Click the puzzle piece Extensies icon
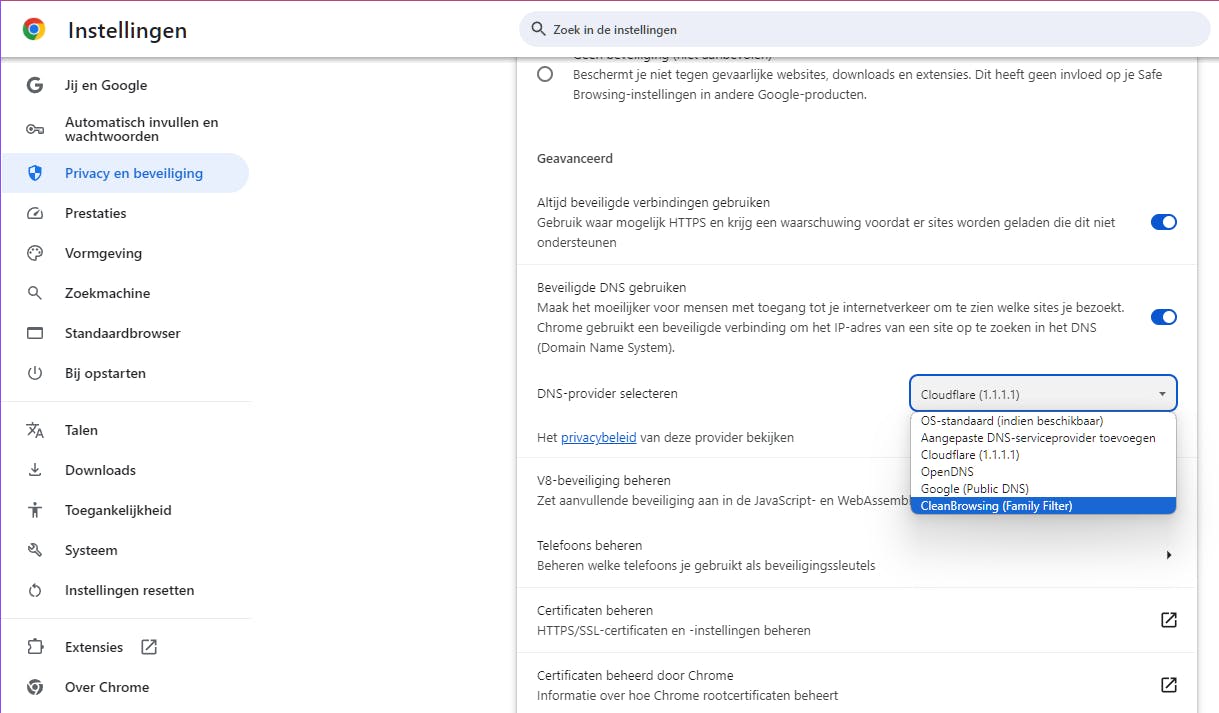 35,647
